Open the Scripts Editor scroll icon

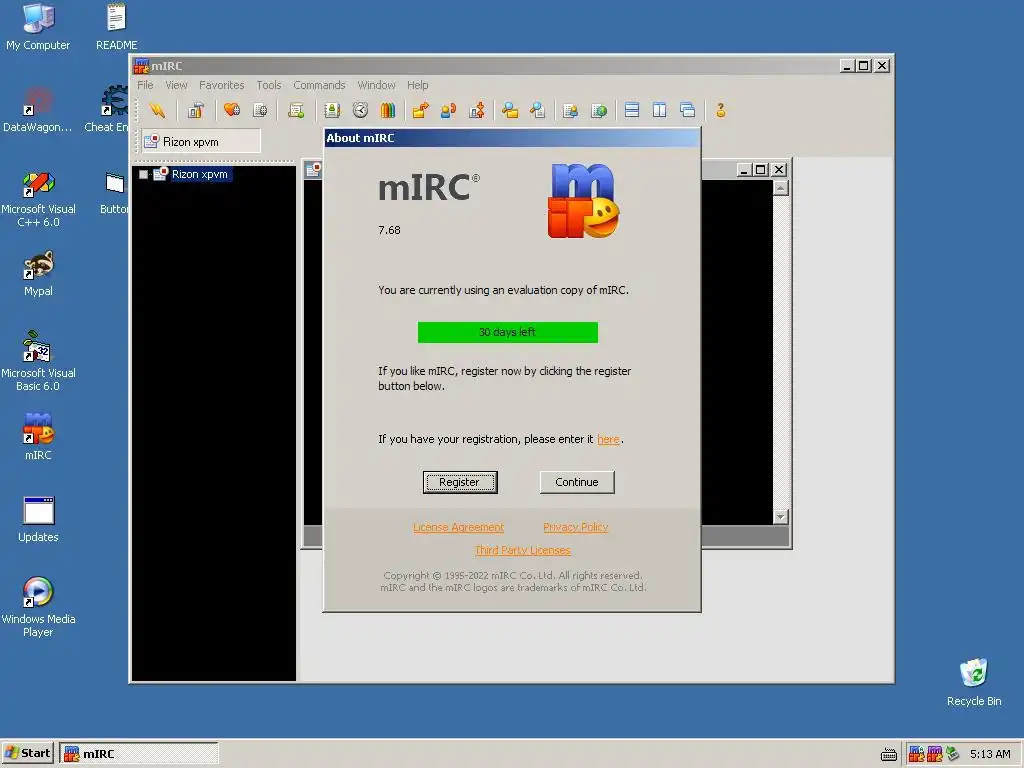[x=296, y=110]
